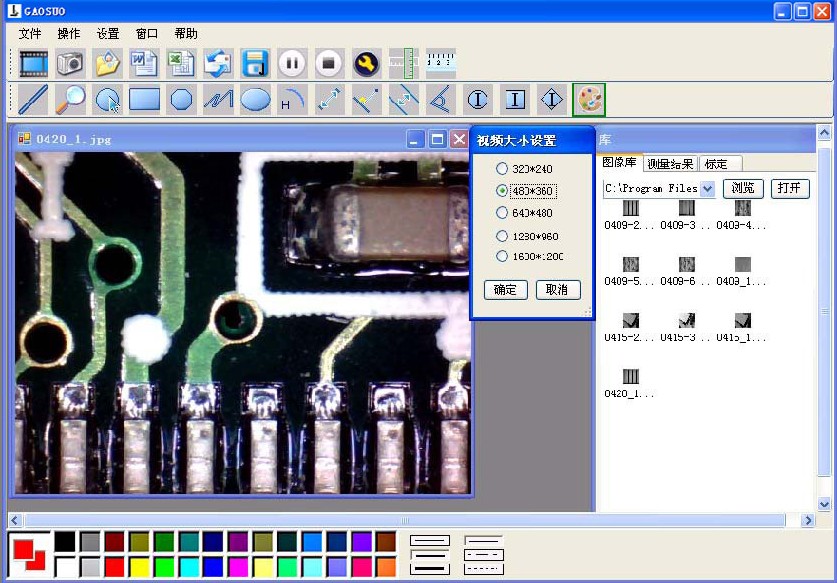Switch to the 测量结果 tab

pyautogui.click(x=670, y=164)
